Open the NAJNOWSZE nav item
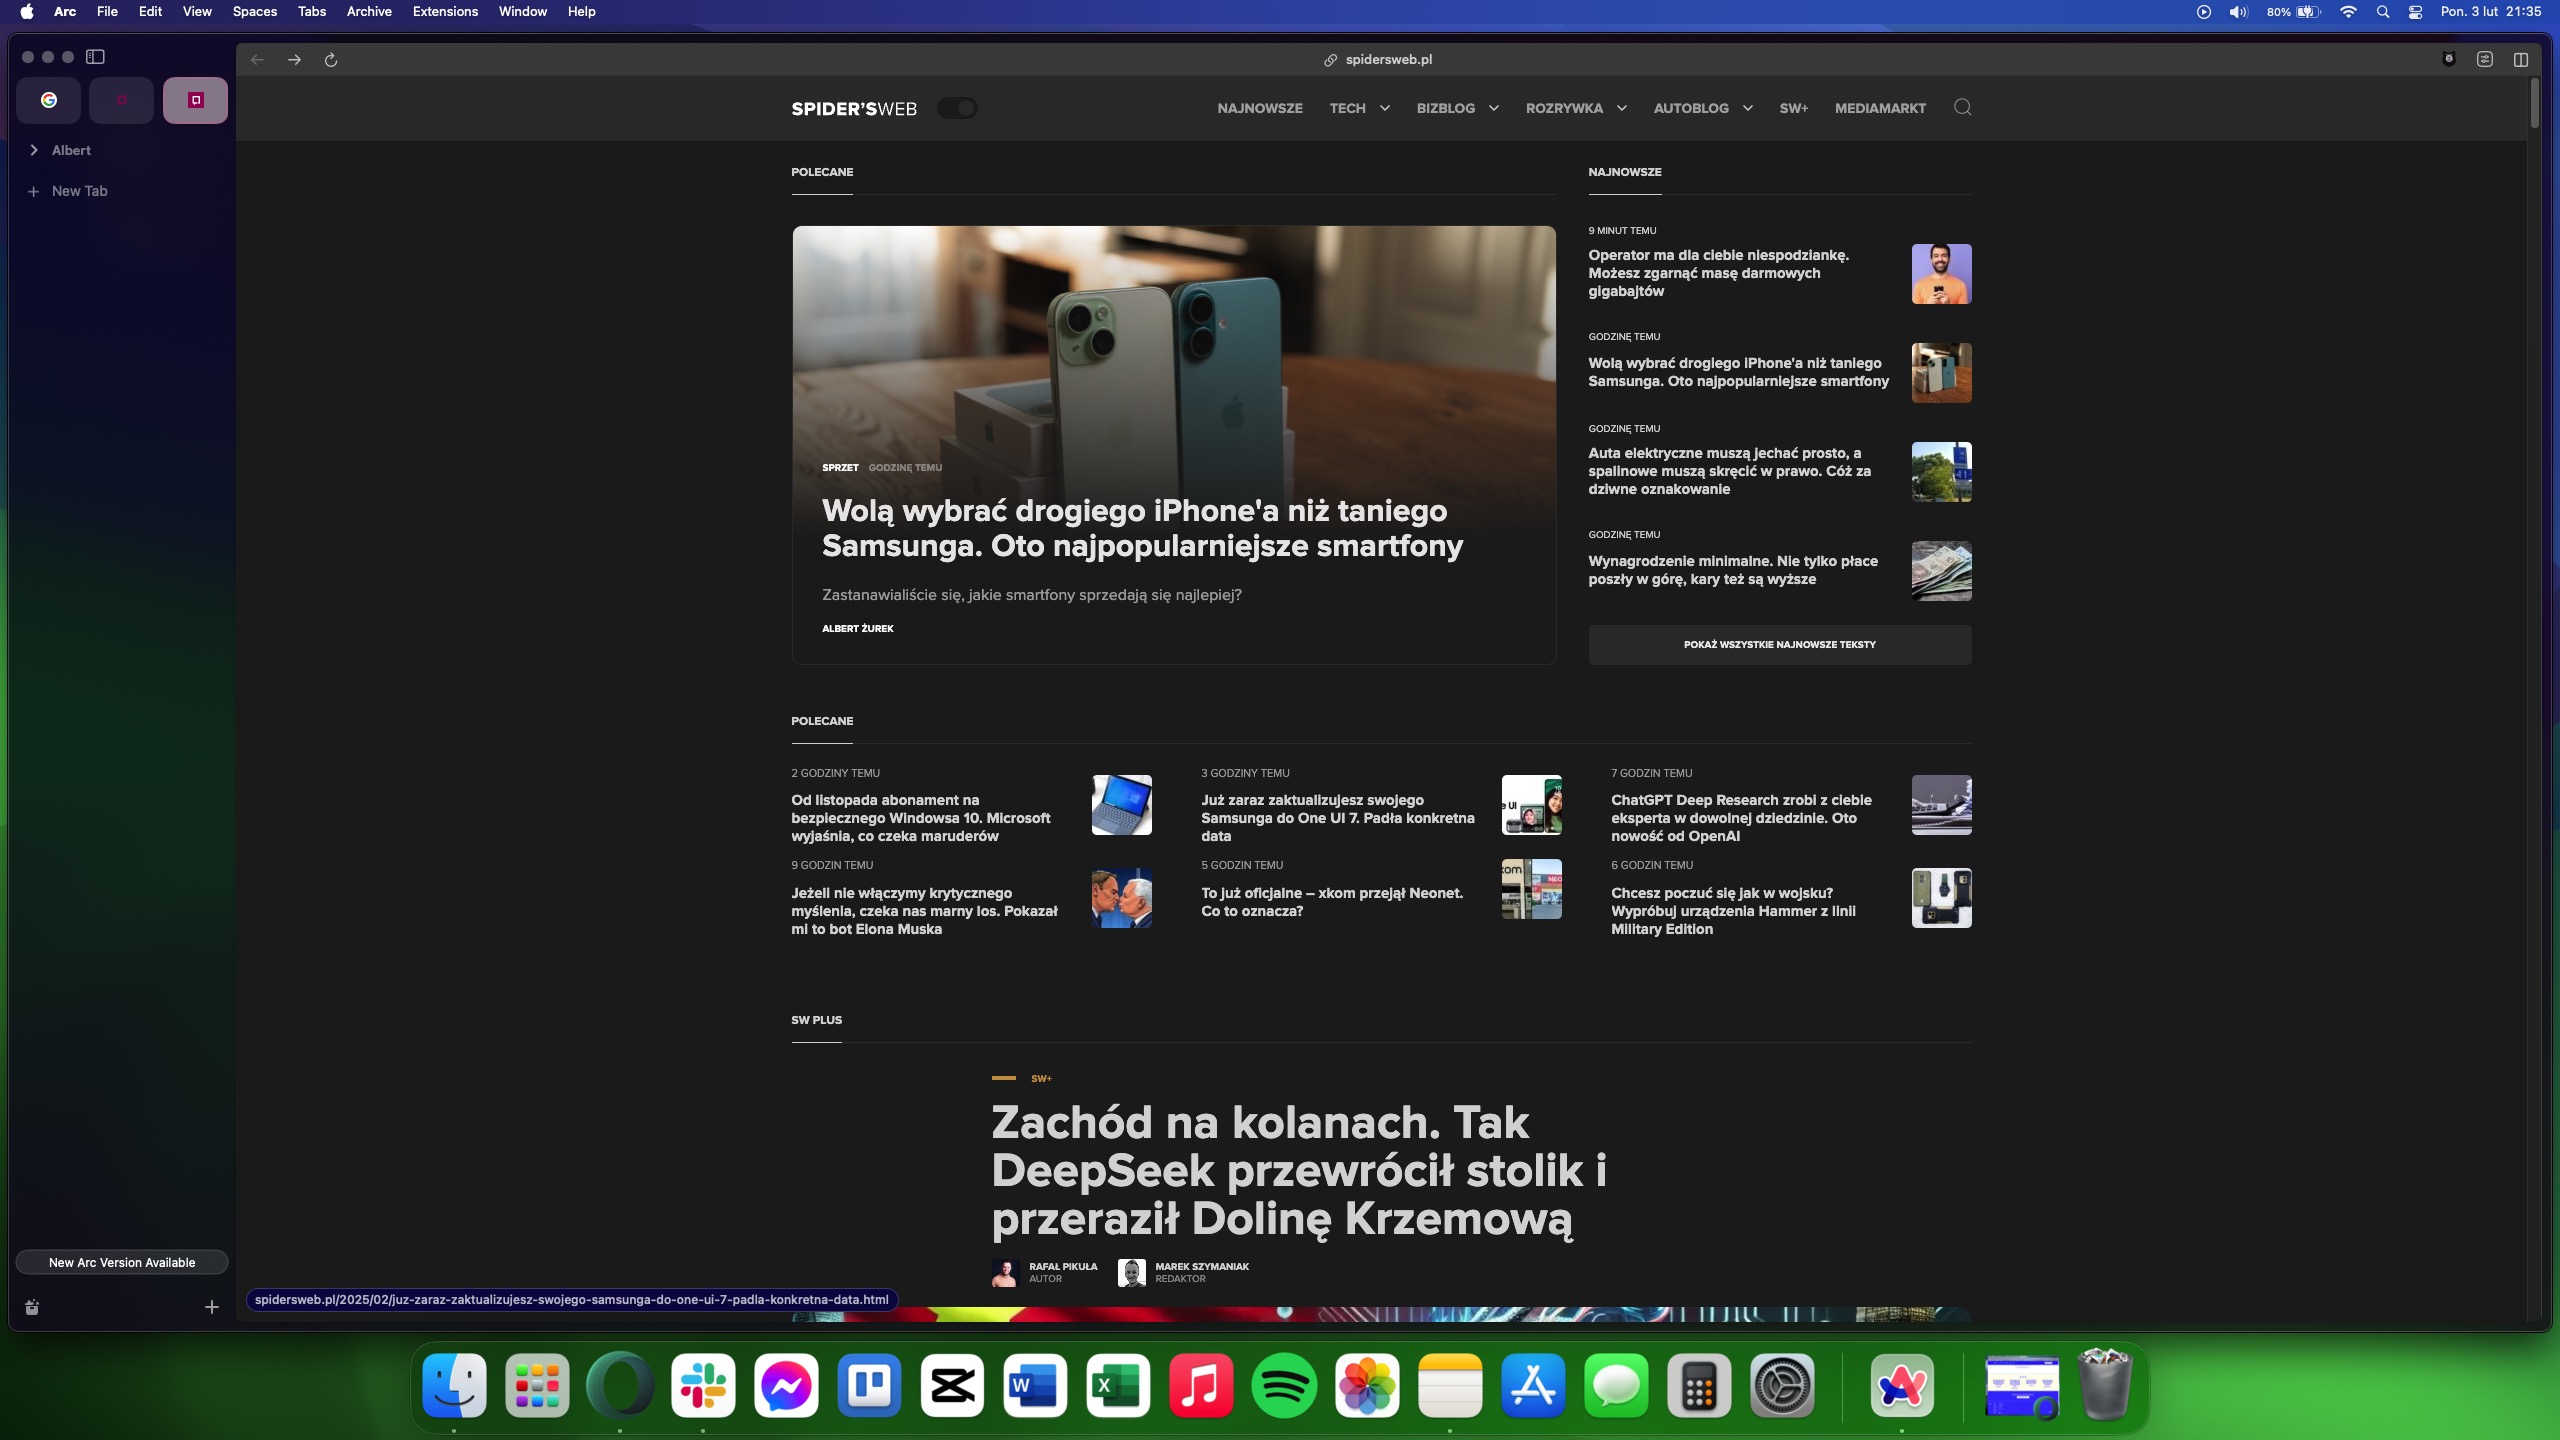 coord(1260,108)
